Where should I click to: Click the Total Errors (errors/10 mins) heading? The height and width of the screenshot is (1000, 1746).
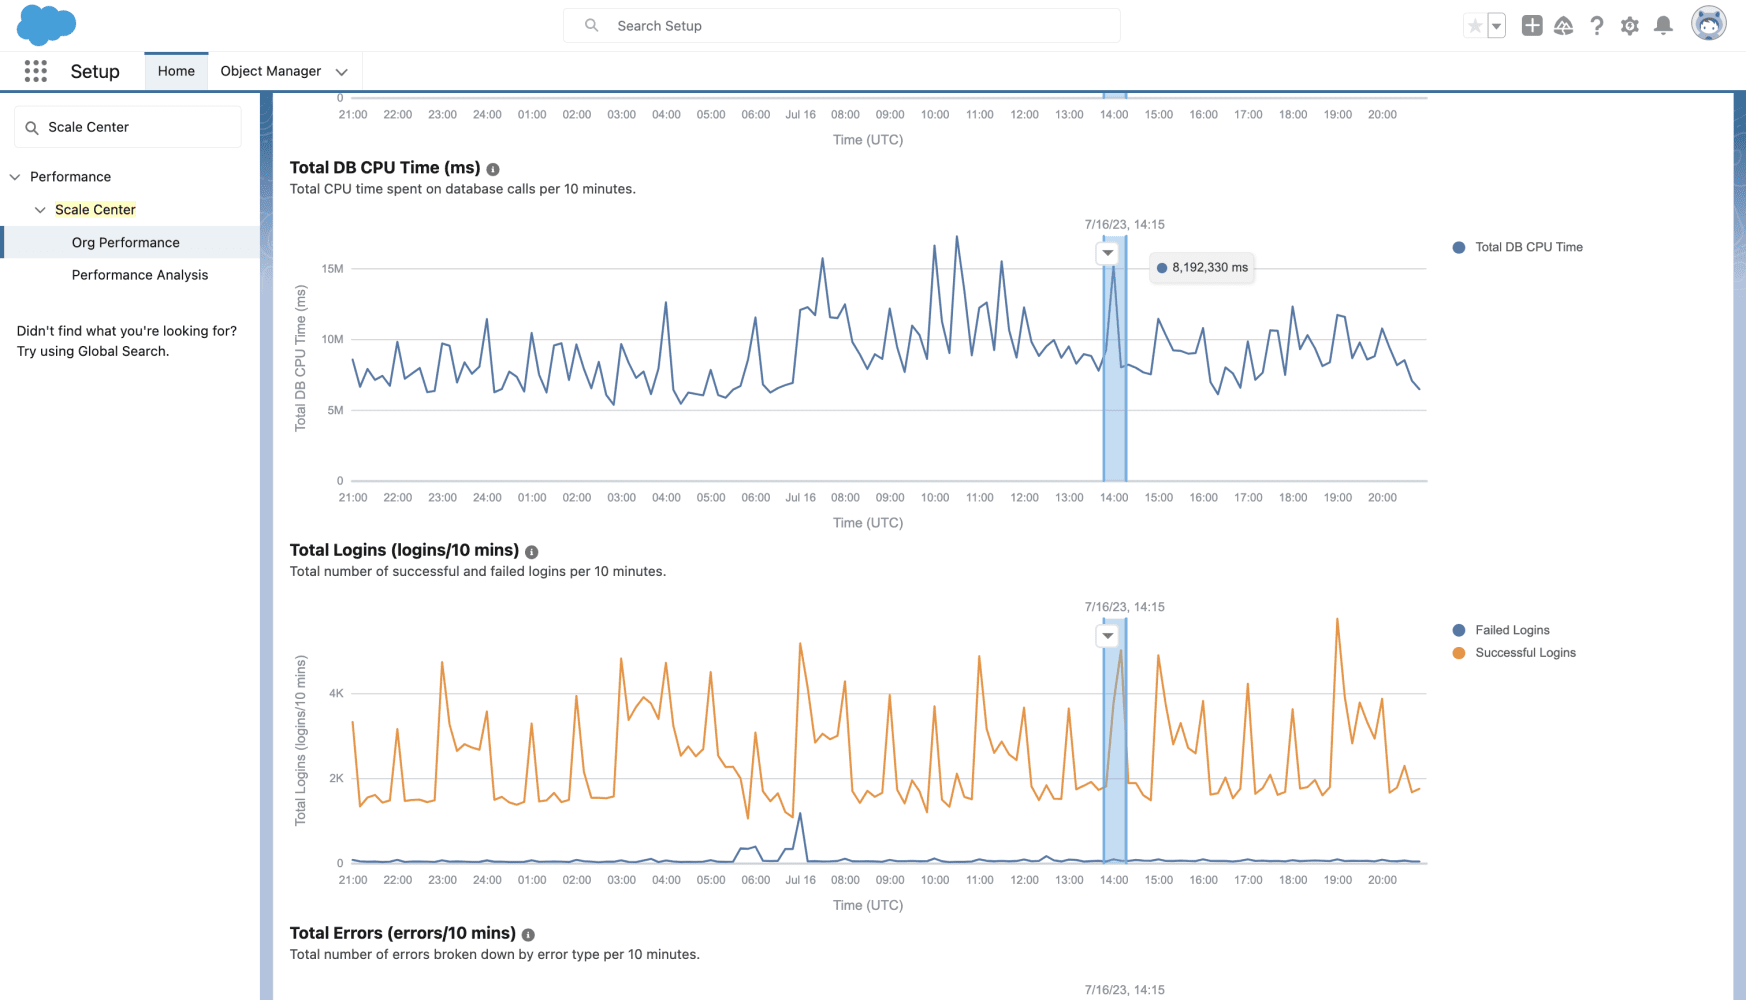coord(403,934)
